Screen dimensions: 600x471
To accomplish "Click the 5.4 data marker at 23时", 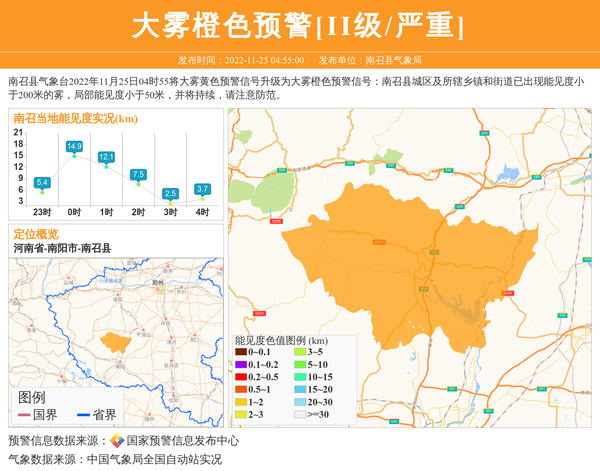I will [42, 191].
